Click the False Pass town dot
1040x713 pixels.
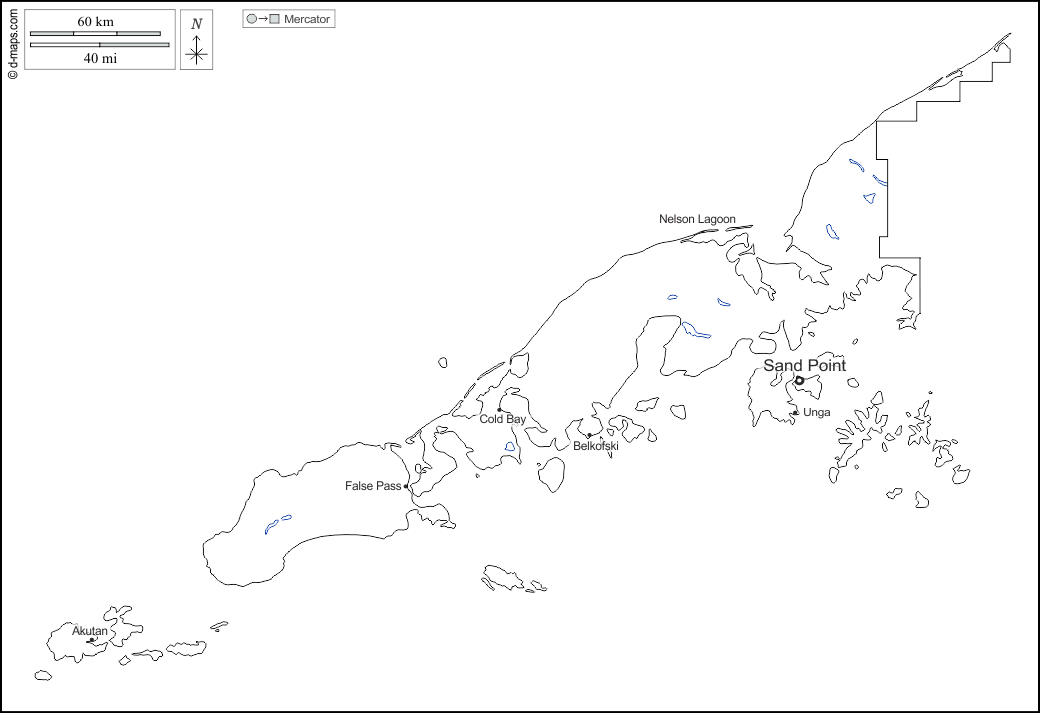406,487
